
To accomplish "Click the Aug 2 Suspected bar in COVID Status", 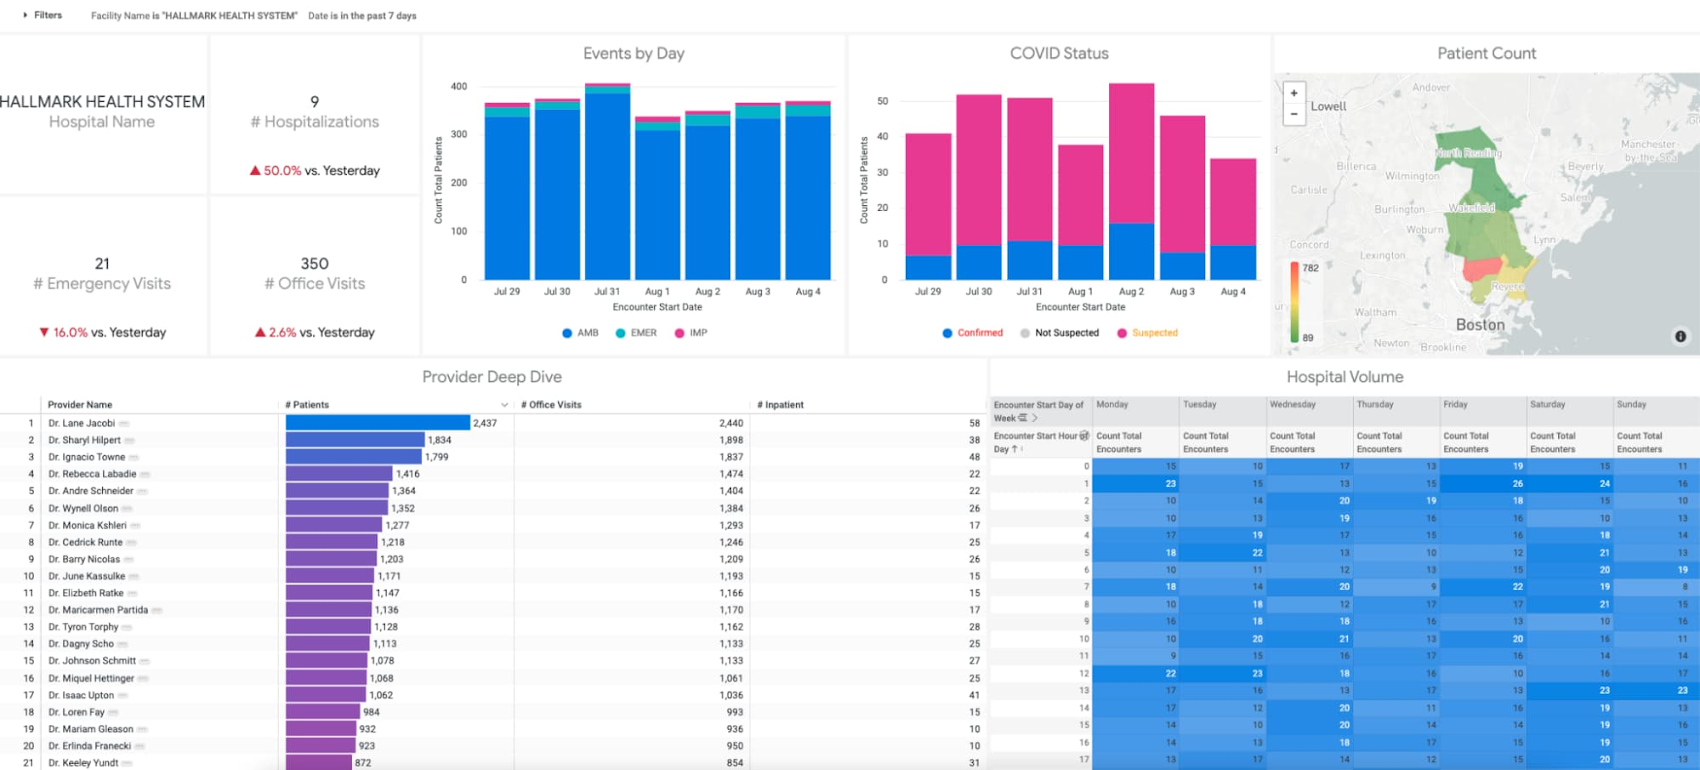I will coord(1131,153).
